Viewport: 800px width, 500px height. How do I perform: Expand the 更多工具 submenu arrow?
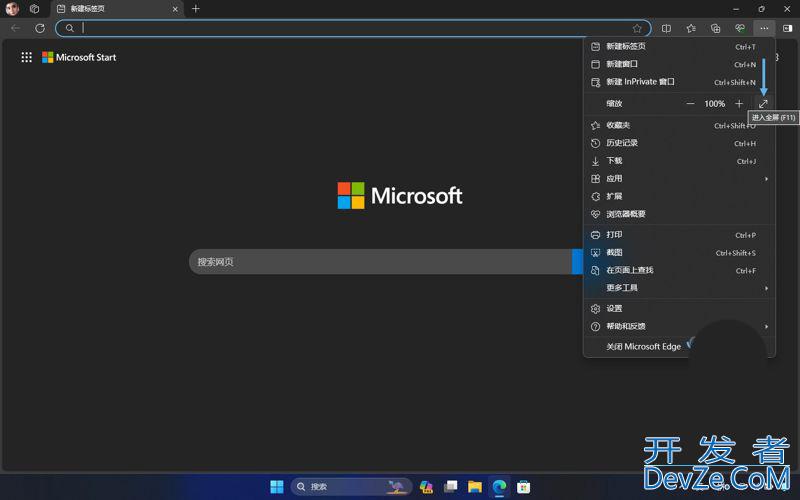click(766, 288)
